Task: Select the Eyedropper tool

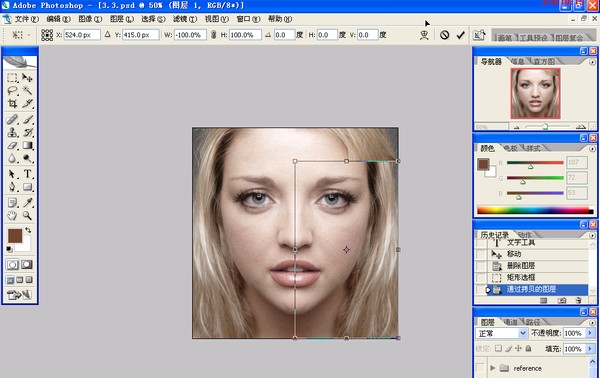Action: (27, 202)
